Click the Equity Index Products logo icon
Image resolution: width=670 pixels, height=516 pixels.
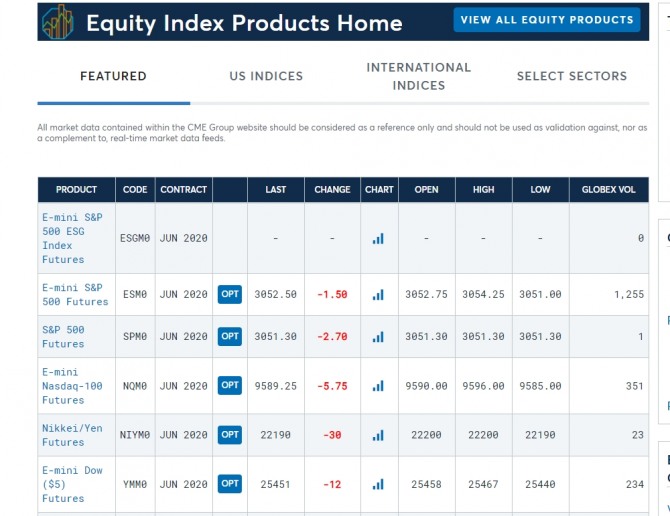(x=58, y=22)
